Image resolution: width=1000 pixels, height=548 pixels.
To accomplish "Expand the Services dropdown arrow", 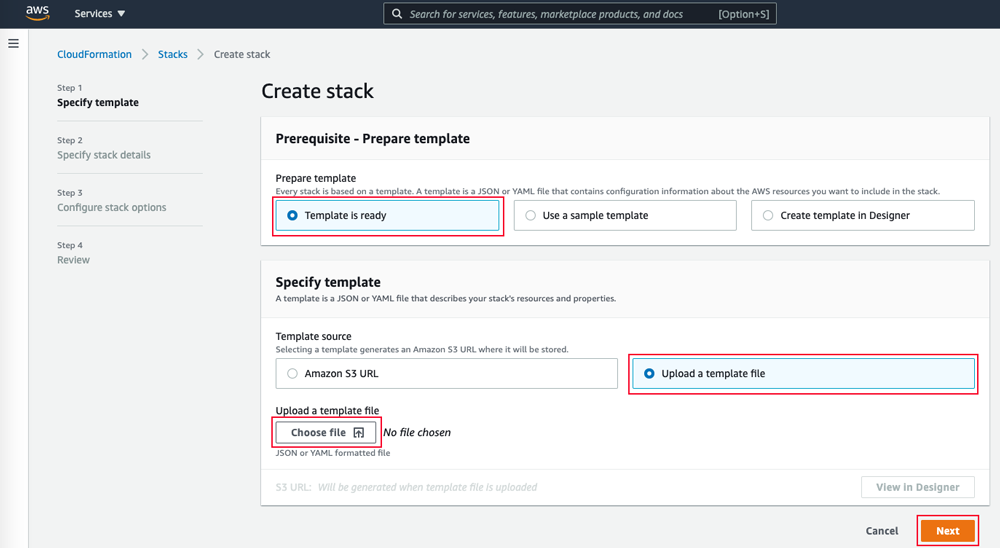I will pos(121,13).
